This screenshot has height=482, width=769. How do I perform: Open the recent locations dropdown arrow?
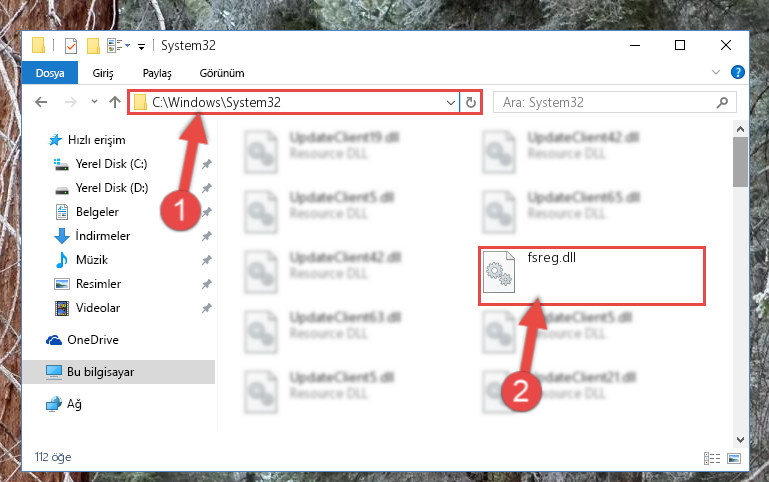[94, 102]
